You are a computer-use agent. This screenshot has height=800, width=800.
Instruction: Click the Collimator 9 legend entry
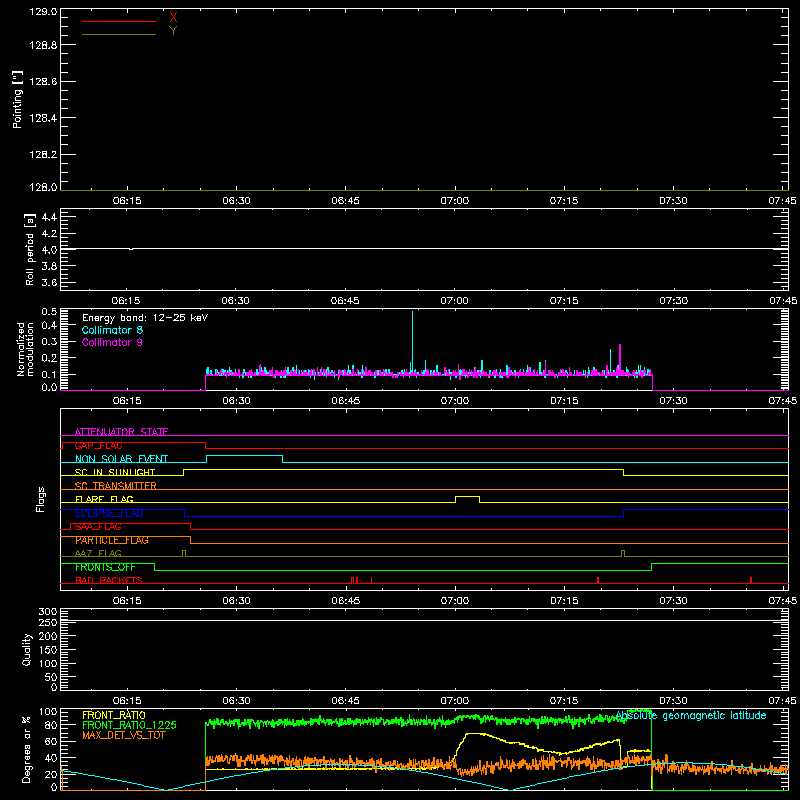coord(112,342)
